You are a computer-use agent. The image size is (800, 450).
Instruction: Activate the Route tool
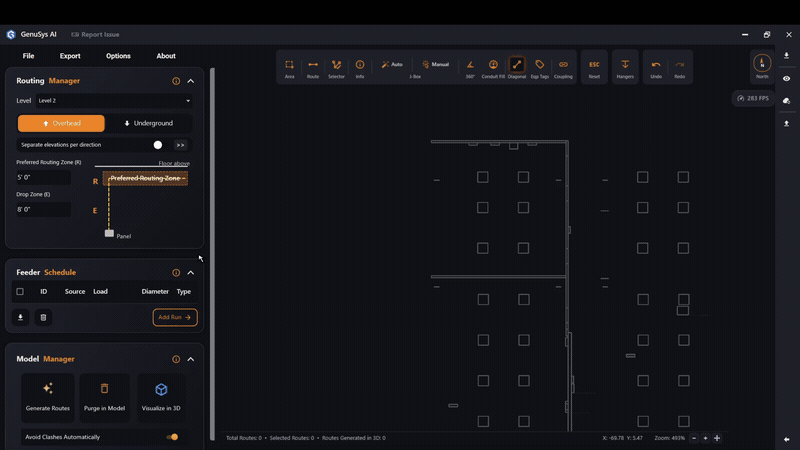(313, 68)
